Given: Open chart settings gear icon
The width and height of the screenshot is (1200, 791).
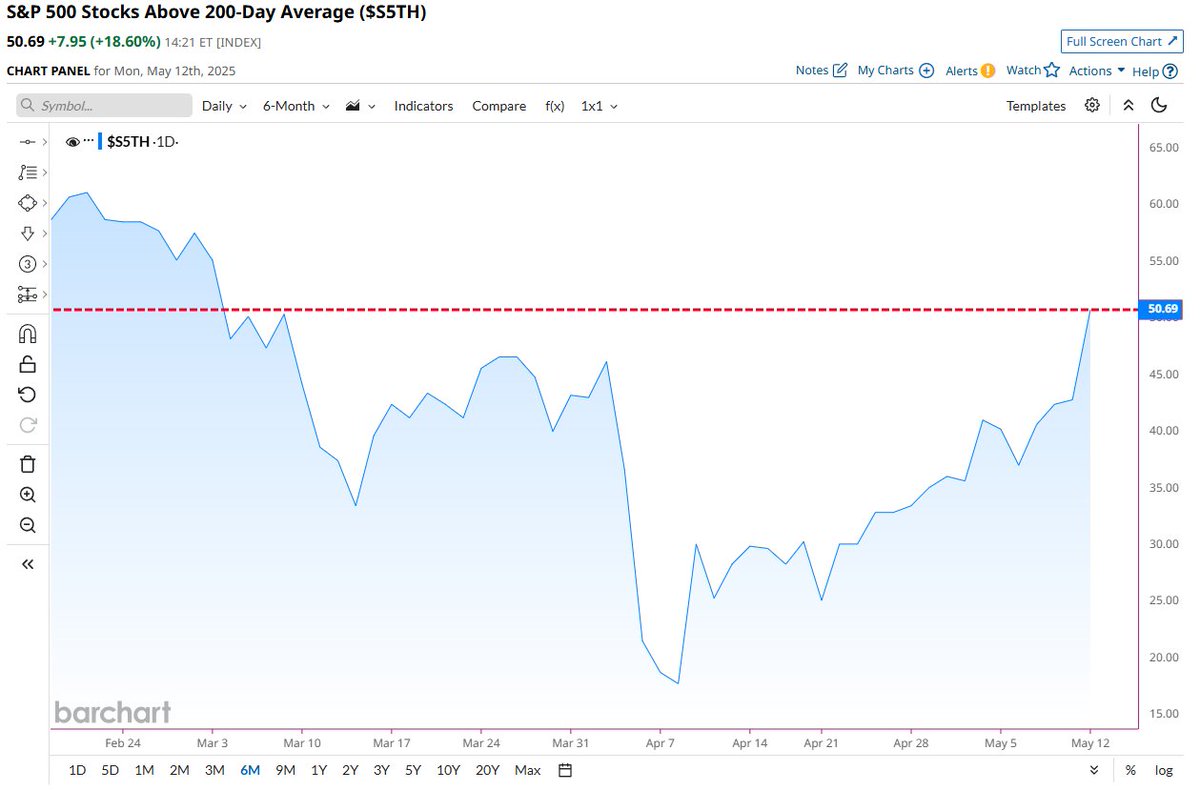Looking at the screenshot, I should click(x=1092, y=105).
